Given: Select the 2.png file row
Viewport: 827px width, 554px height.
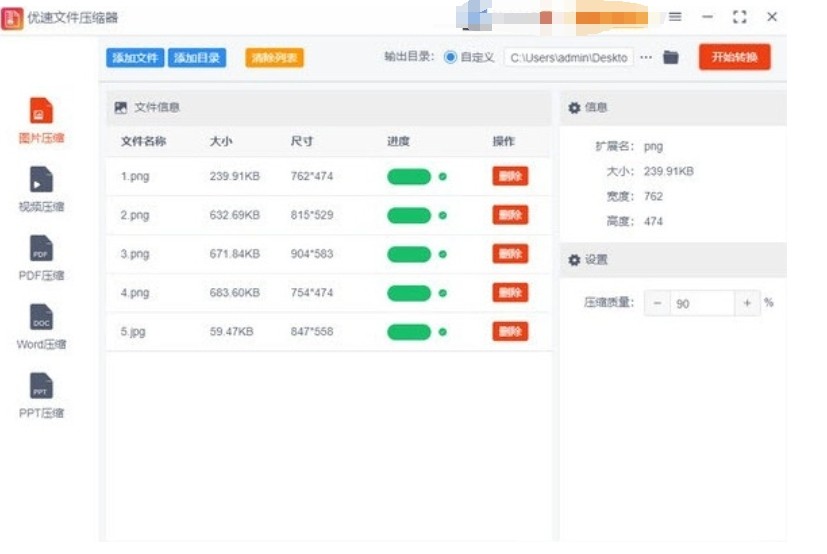Looking at the screenshot, I should 250,215.
